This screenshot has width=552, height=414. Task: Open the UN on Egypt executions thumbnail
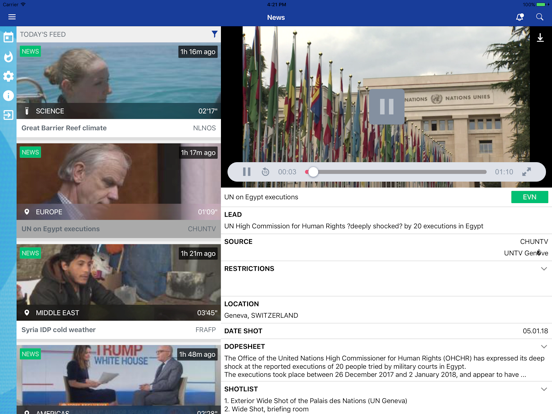119,182
